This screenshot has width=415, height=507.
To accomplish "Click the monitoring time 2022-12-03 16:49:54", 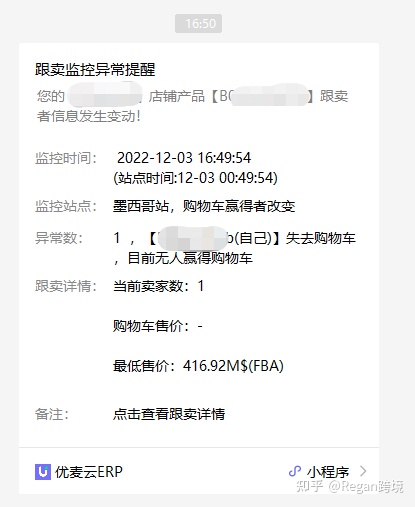I will point(184,158).
